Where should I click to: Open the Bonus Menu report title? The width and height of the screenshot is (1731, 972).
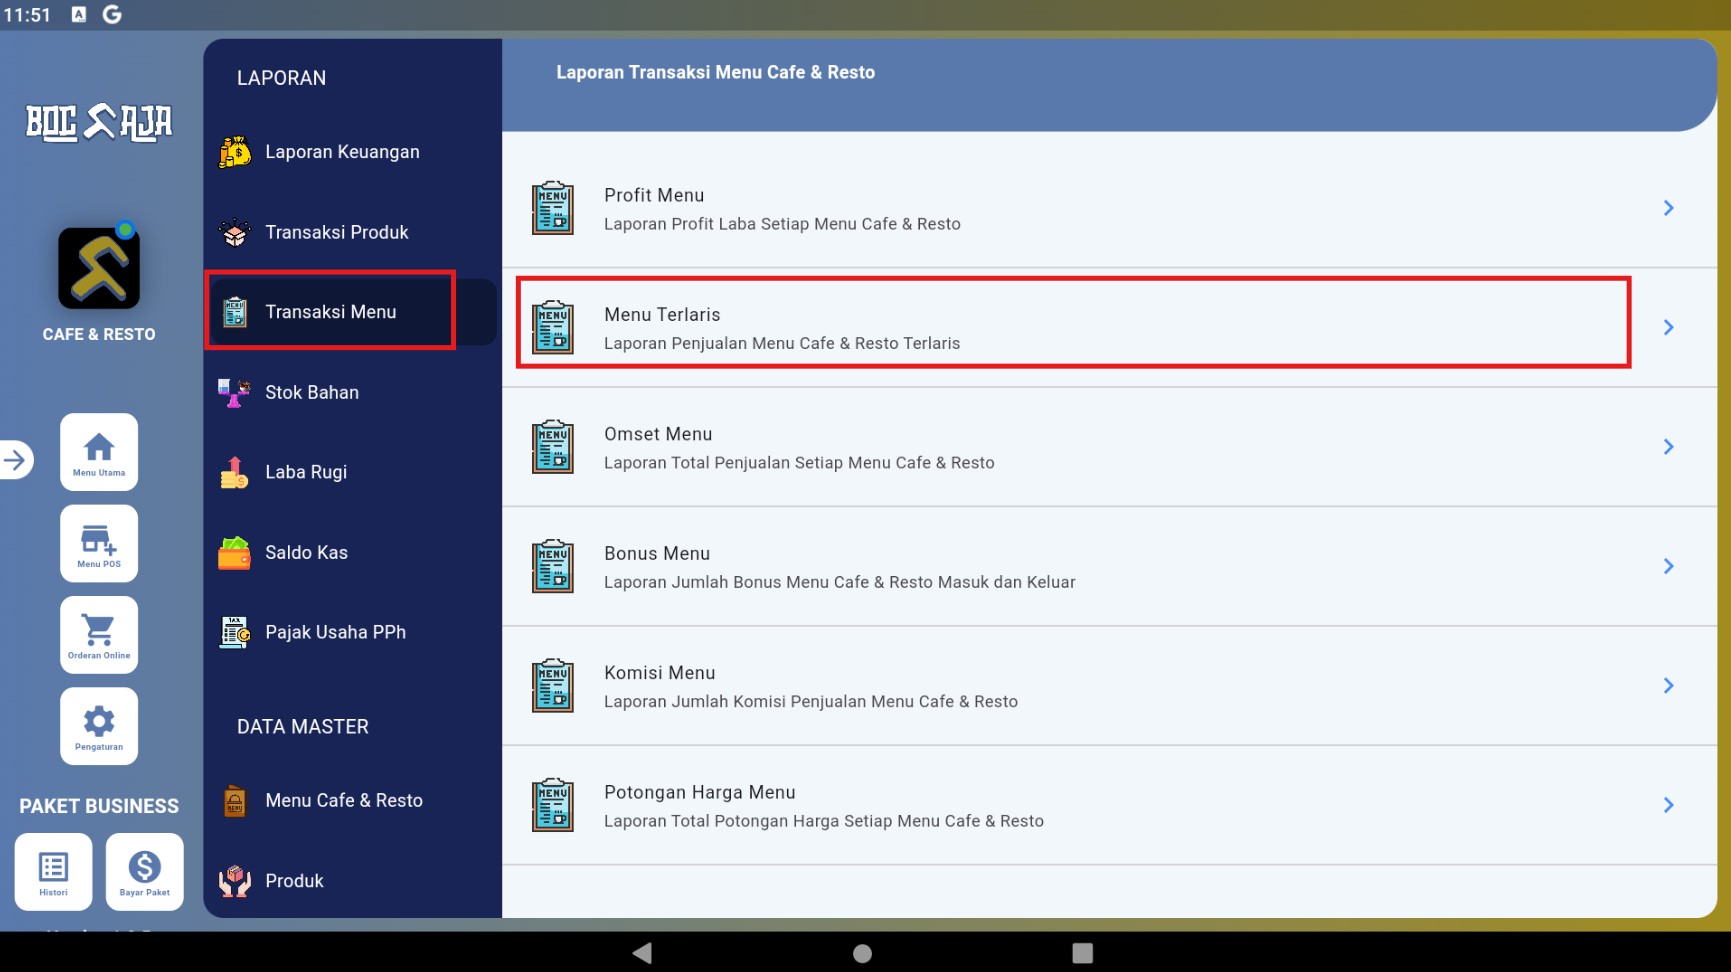[657, 553]
